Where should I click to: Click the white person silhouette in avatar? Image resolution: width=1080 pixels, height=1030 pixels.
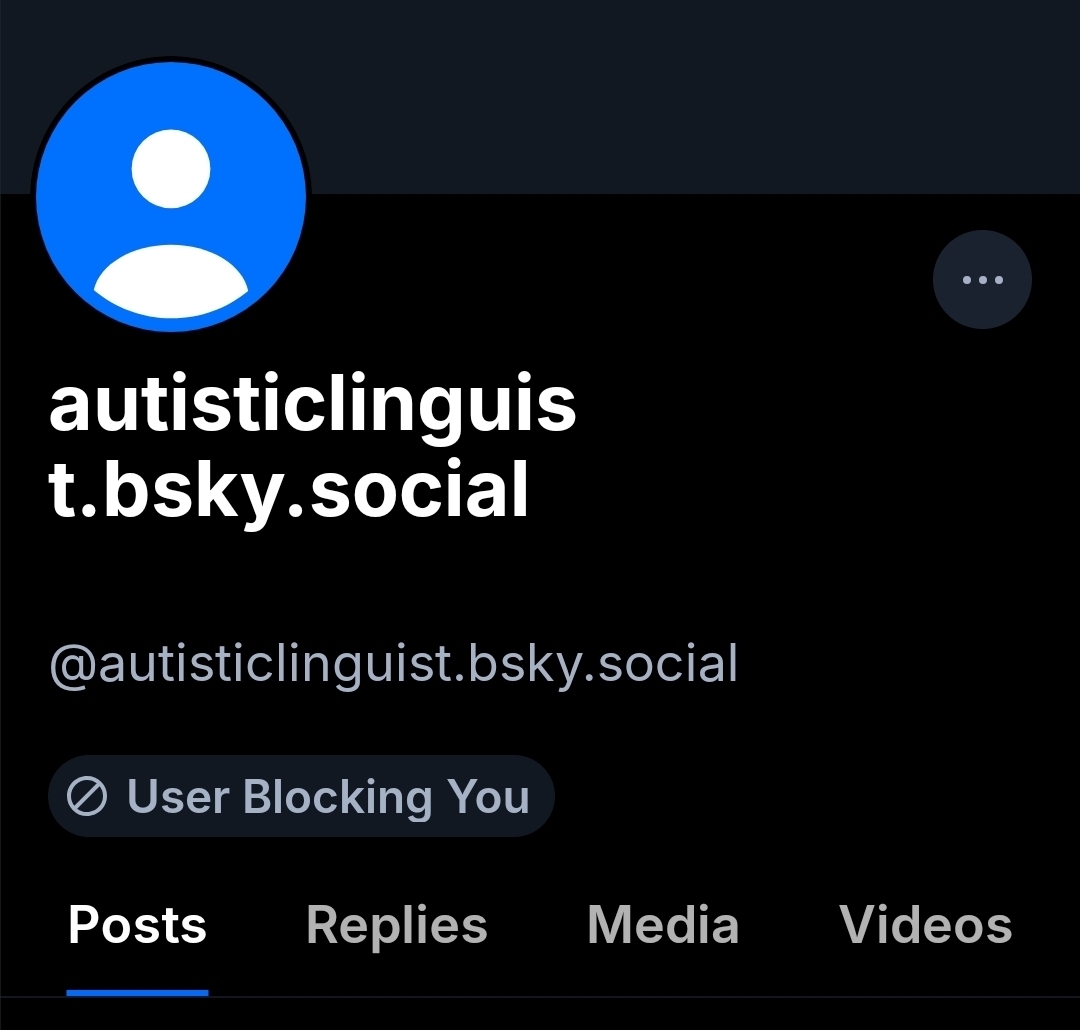coord(171,223)
